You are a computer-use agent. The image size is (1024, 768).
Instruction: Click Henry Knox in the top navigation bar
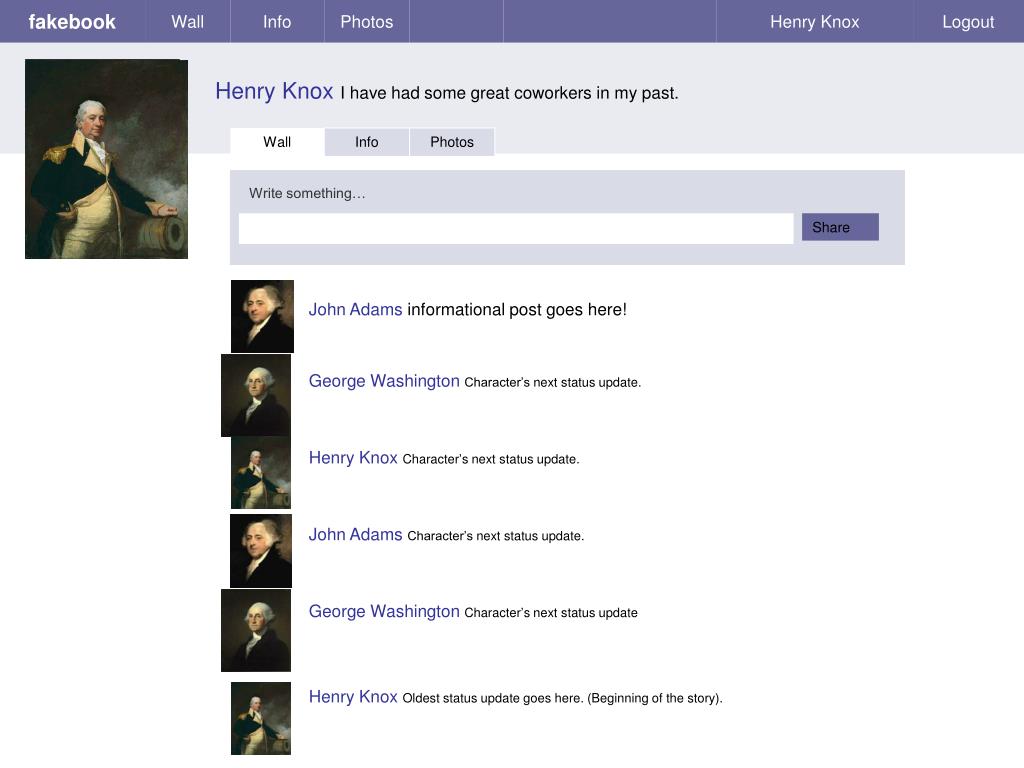click(x=814, y=22)
